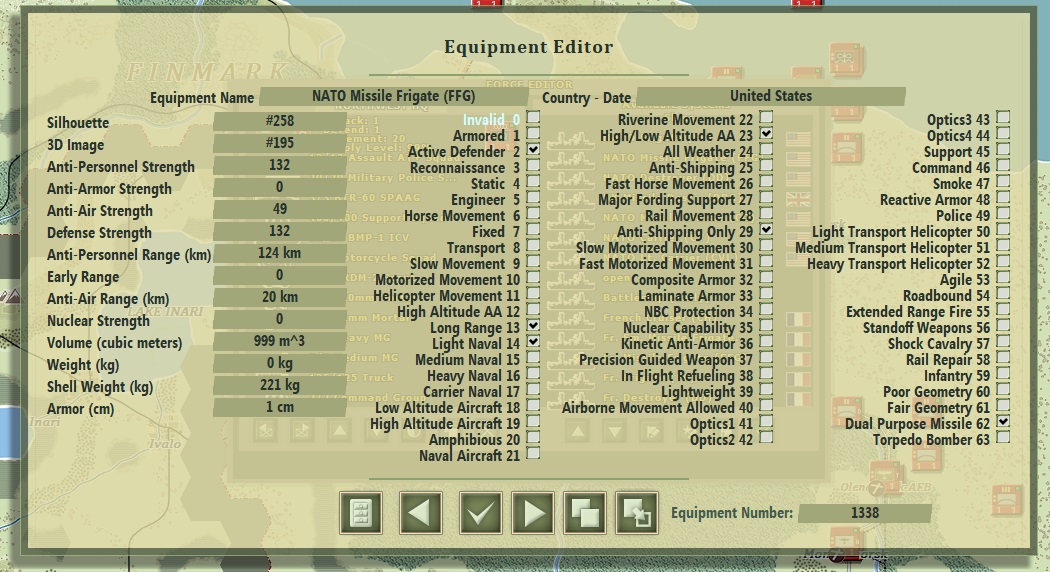Enable Nuclear Capability 35

pos(766,326)
